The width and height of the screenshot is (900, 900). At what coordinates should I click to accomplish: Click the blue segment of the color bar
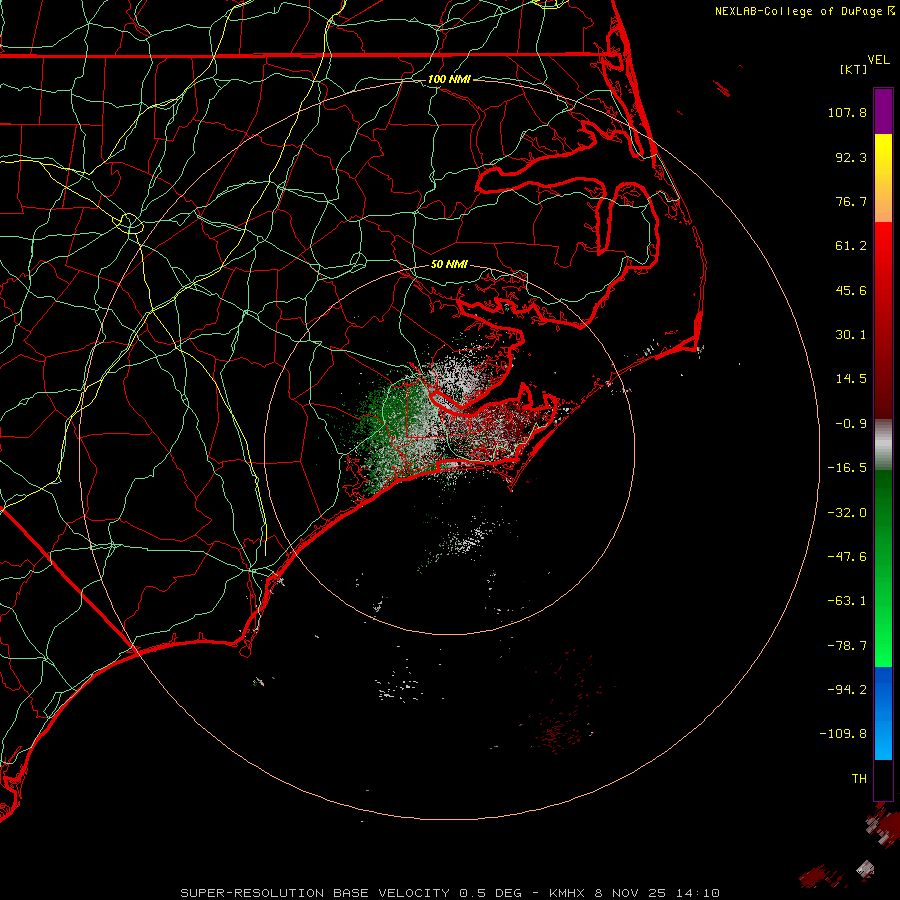[x=883, y=713]
